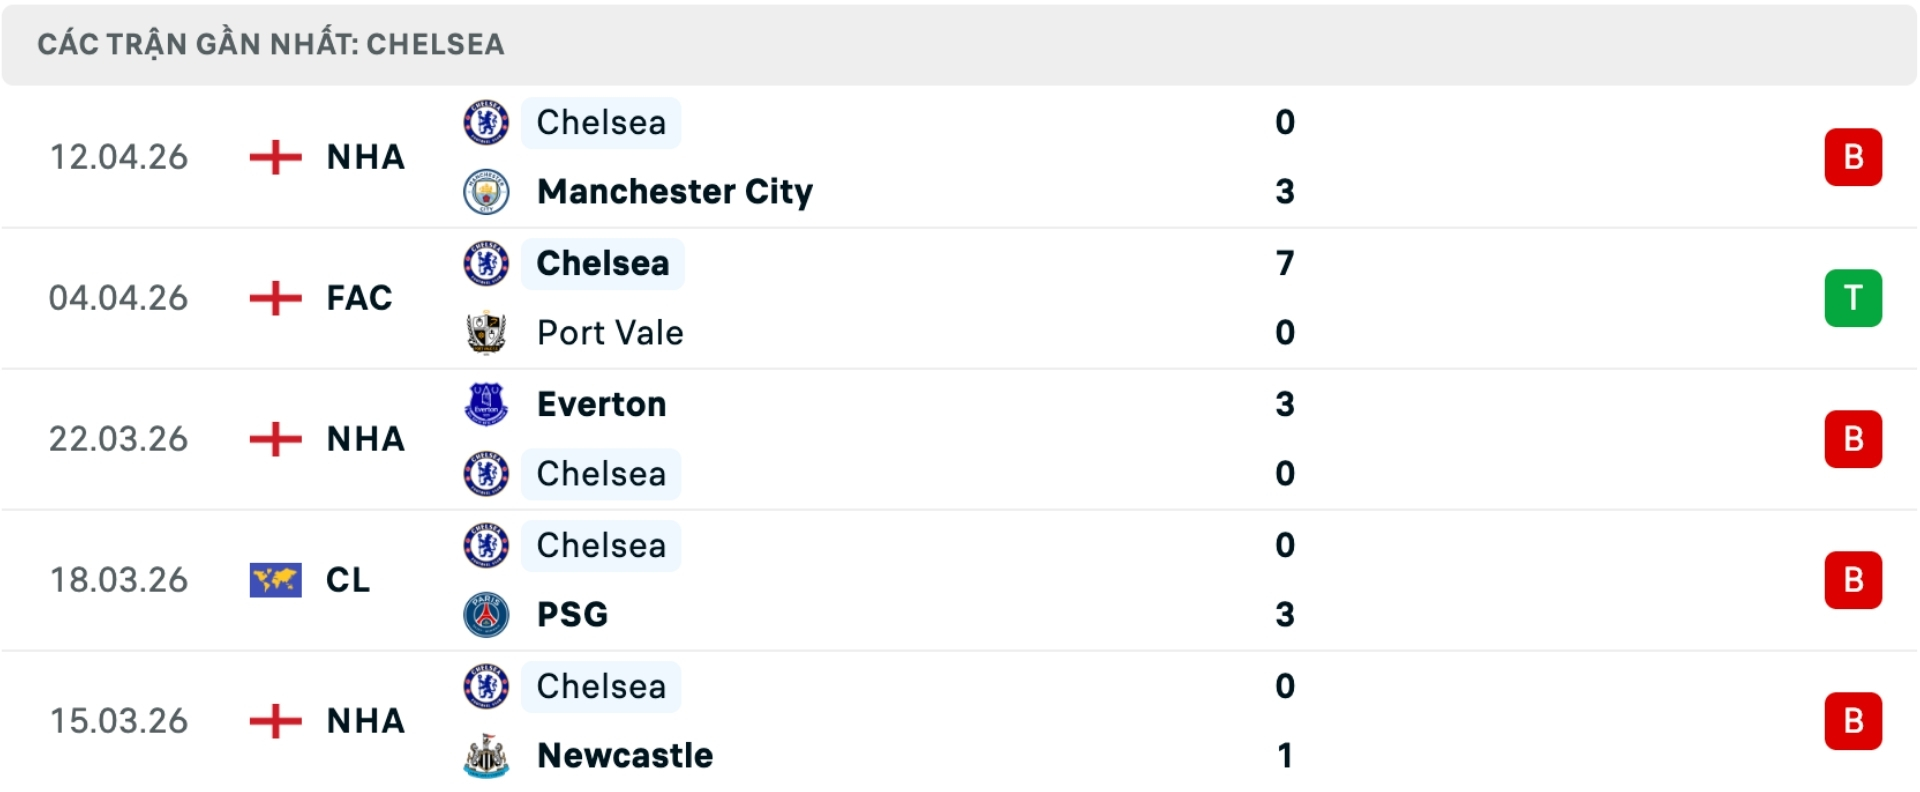Screen dimensions: 1920x792
Task: Click the CL world map flag icon
Action: pos(275,580)
